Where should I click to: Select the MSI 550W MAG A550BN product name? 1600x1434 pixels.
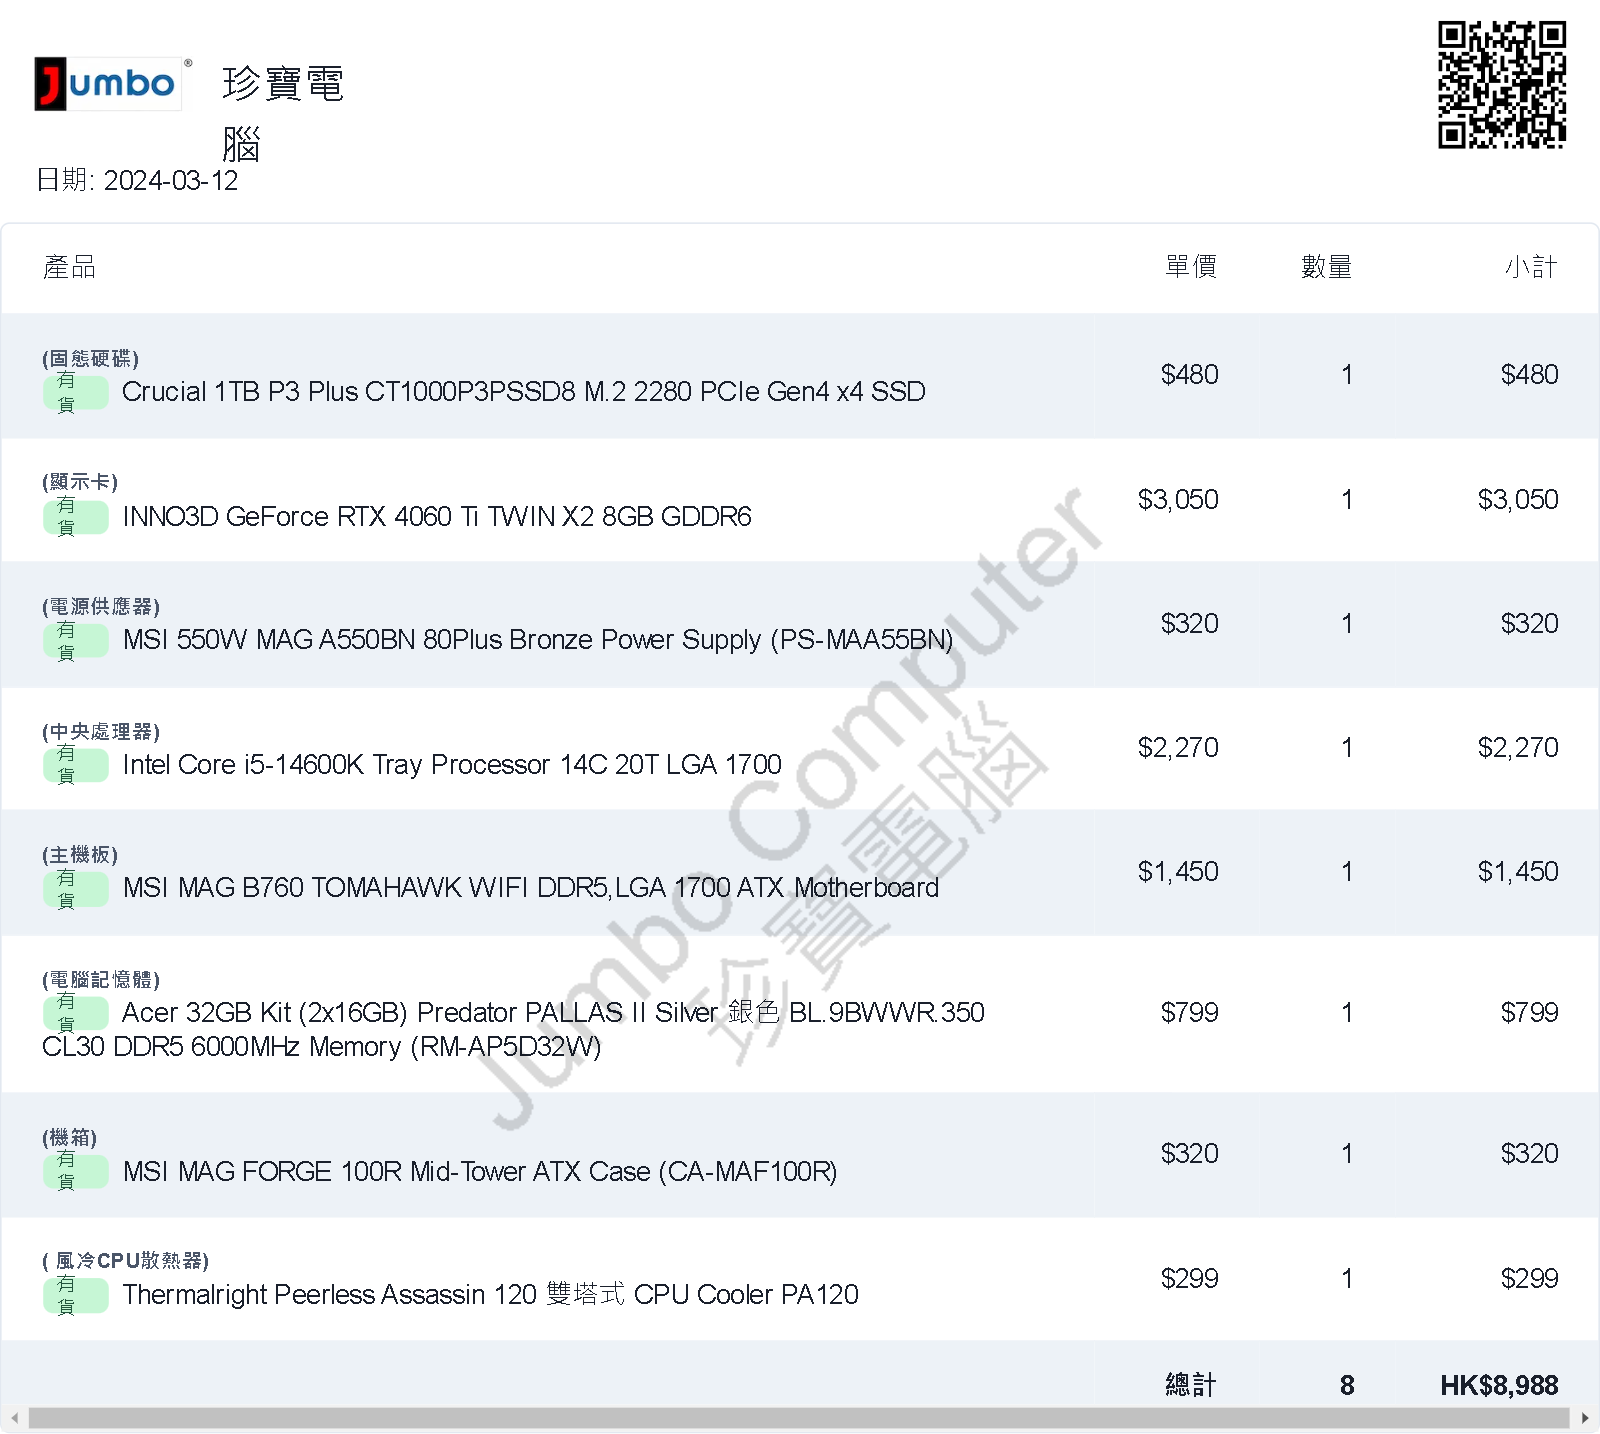point(538,640)
